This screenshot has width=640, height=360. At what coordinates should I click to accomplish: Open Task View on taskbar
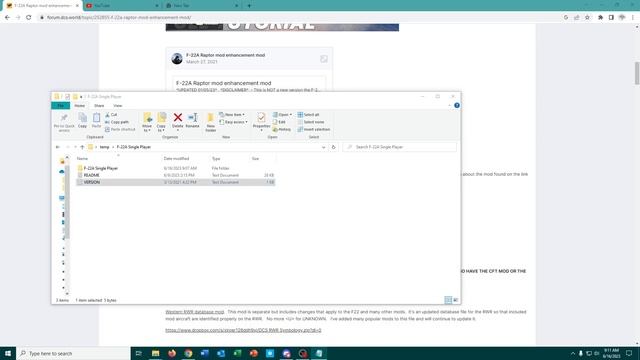coord(139,353)
